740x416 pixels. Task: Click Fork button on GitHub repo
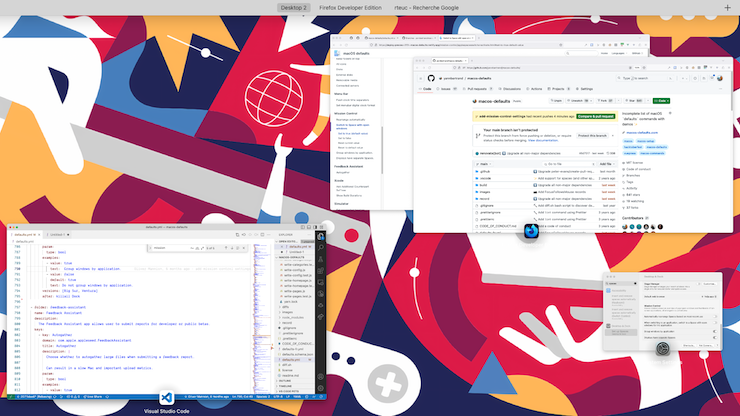click(605, 101)
